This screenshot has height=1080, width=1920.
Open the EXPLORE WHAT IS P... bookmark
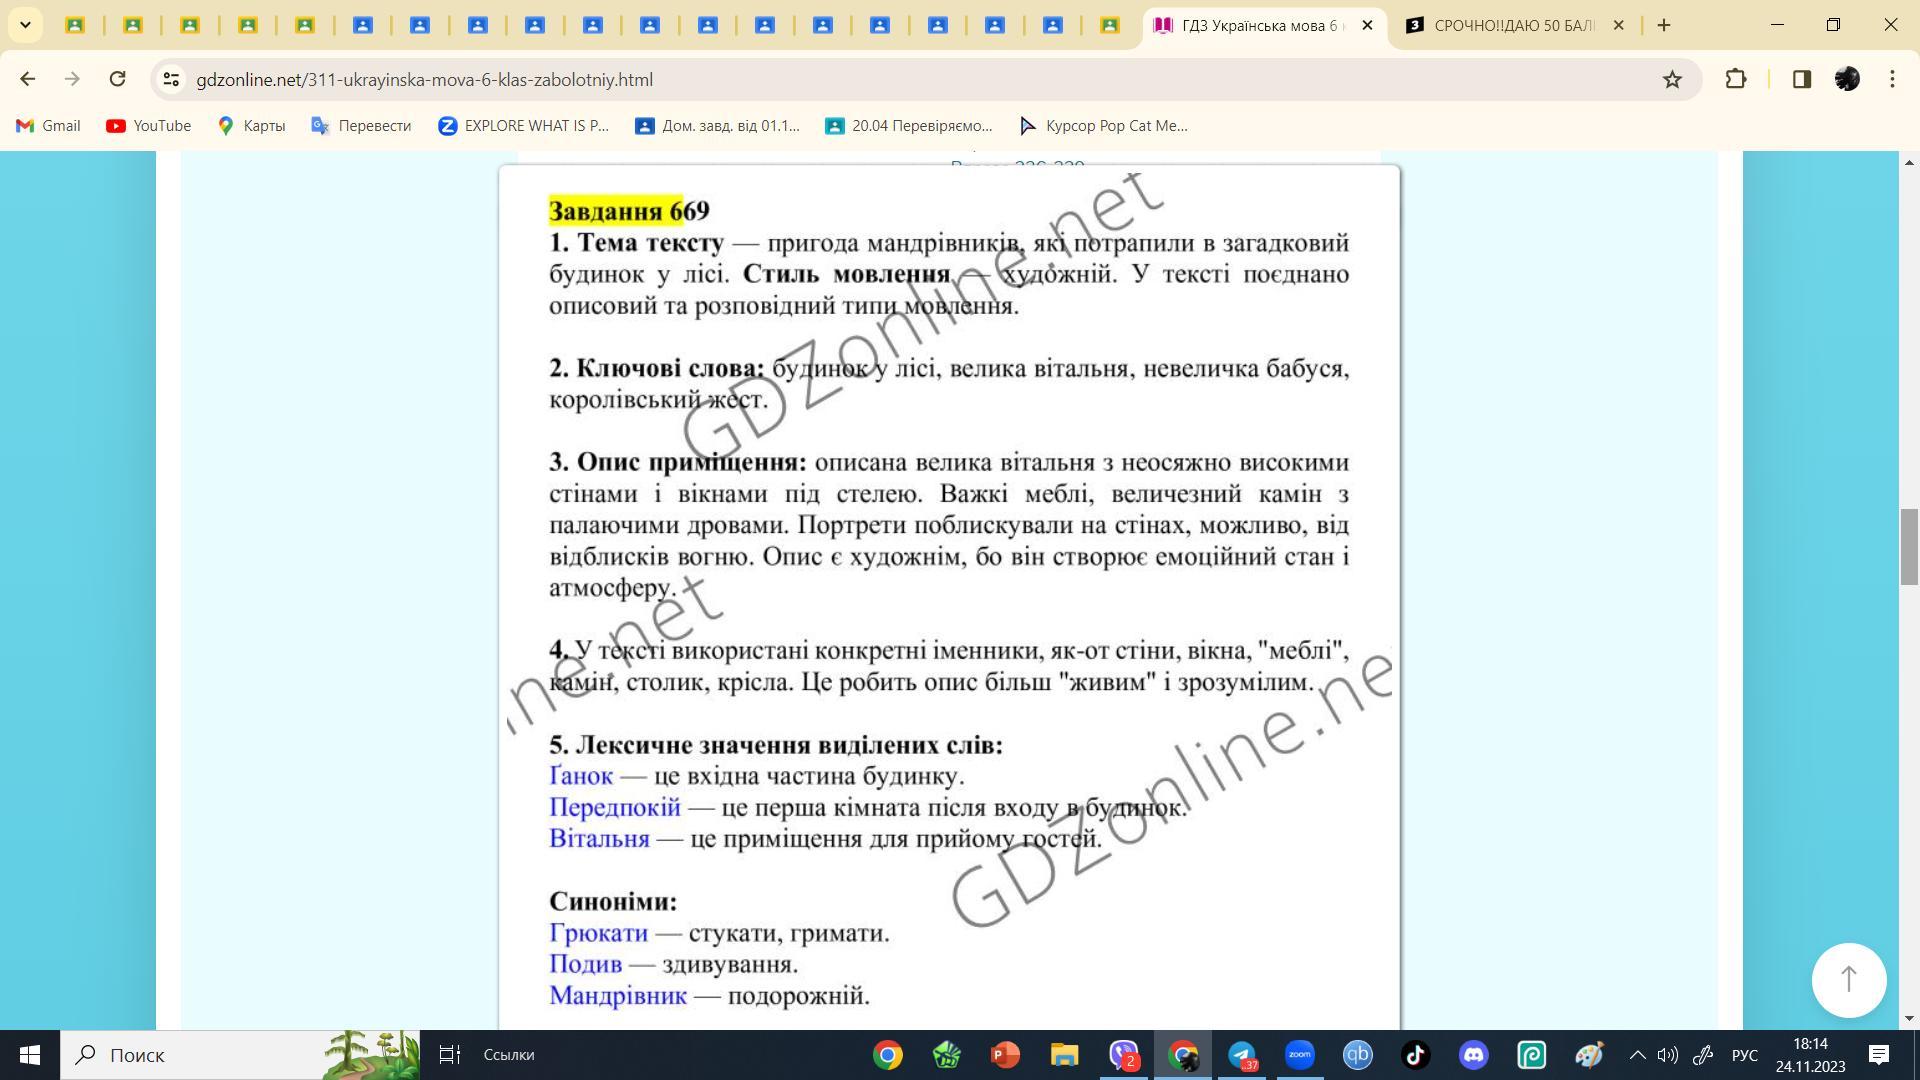pos(523,125)
